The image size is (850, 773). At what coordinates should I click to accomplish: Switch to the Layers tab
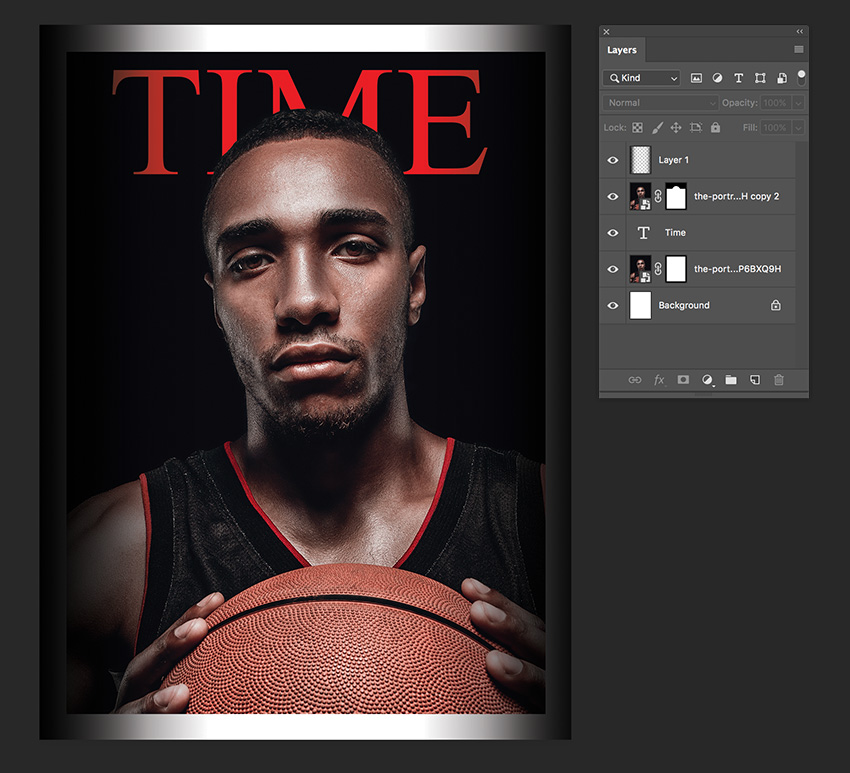tap(622, 49)
